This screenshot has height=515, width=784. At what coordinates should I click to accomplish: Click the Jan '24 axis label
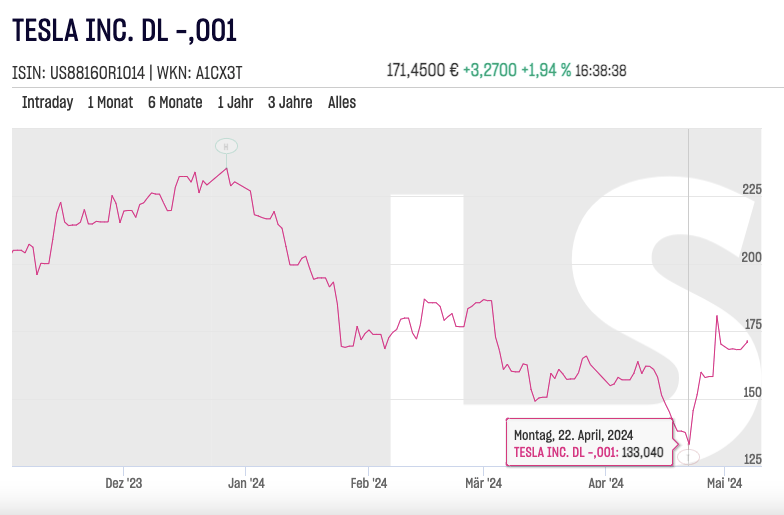point(246,483)
